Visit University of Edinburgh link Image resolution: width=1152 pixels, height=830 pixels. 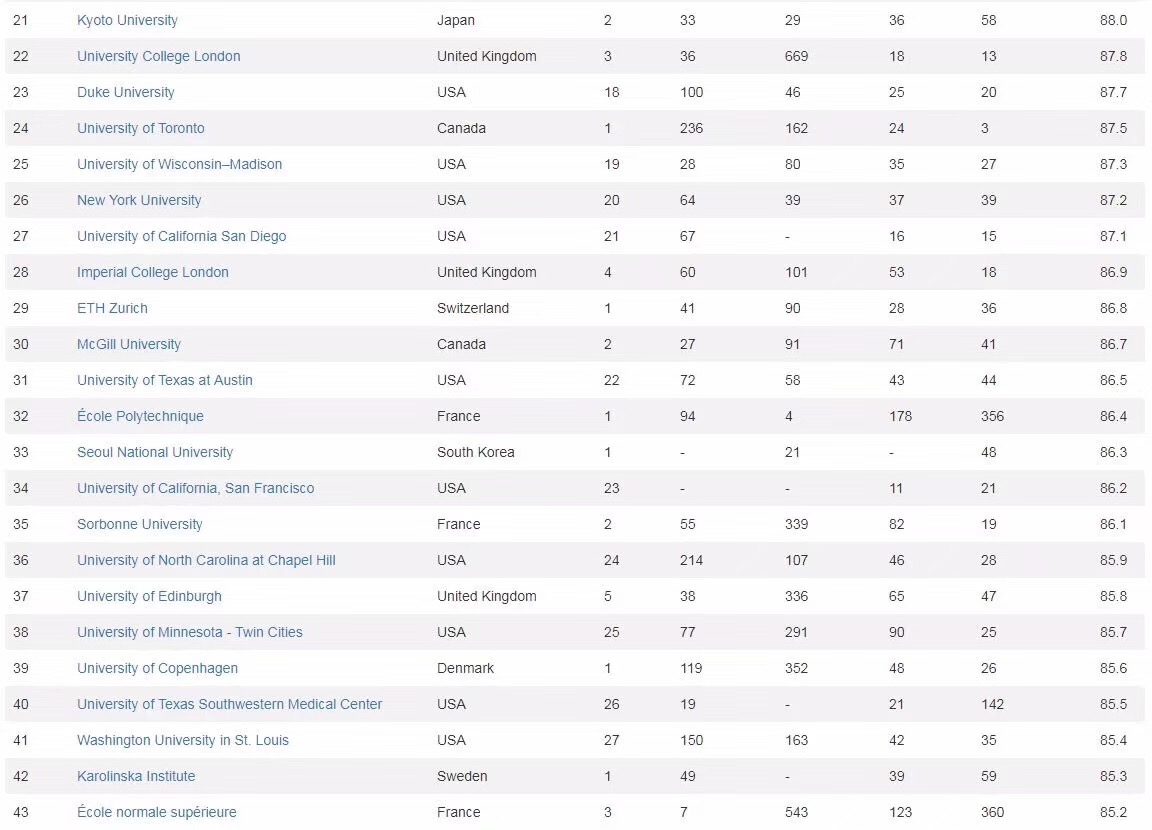(149, 596)
